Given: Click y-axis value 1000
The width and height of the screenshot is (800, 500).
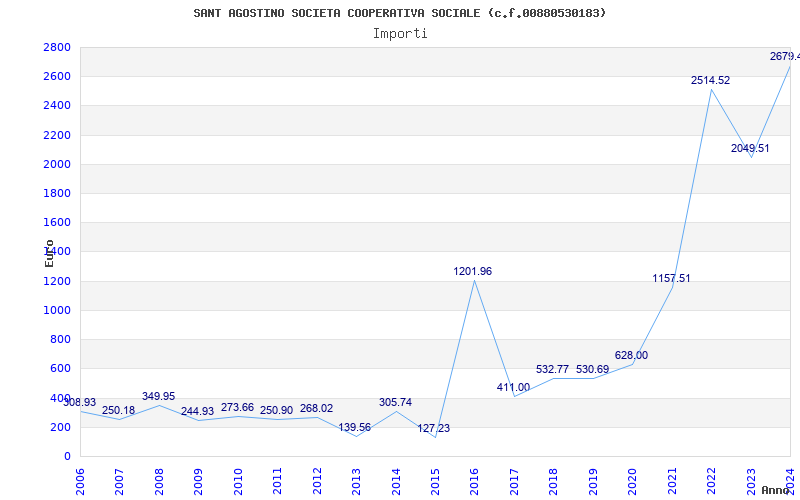Looking at the screenshot, I should tap(57, 310).
